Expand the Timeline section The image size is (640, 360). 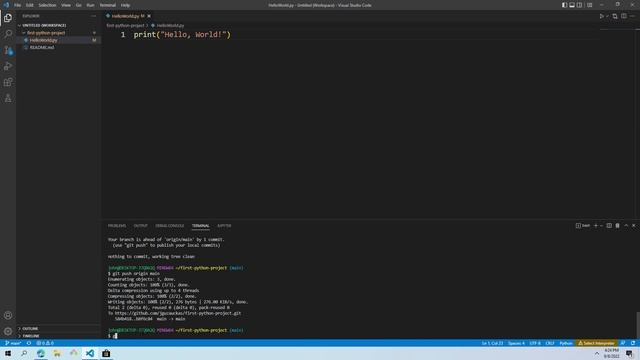[x=31, y=336]
